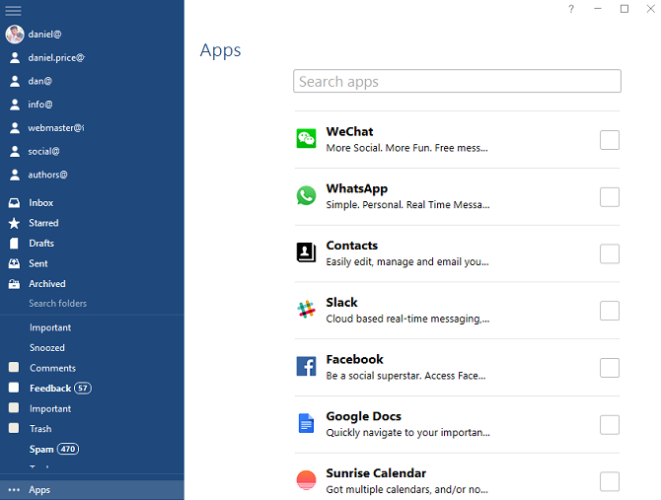Click the Google Docs app icon
This screenshot has height=500, width=661.
coord(306,423)
